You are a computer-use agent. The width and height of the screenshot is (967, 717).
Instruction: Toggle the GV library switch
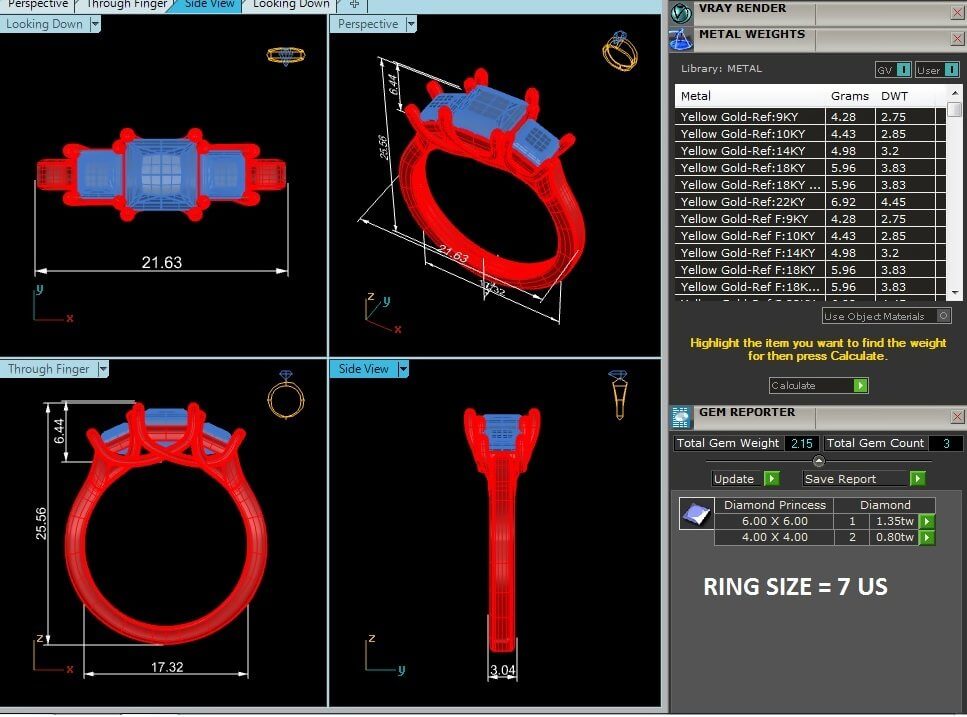pos(903,69)
